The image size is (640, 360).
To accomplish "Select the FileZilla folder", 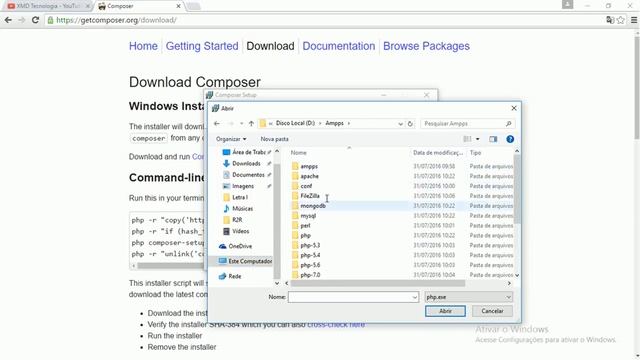I will [x=310, y=196].
